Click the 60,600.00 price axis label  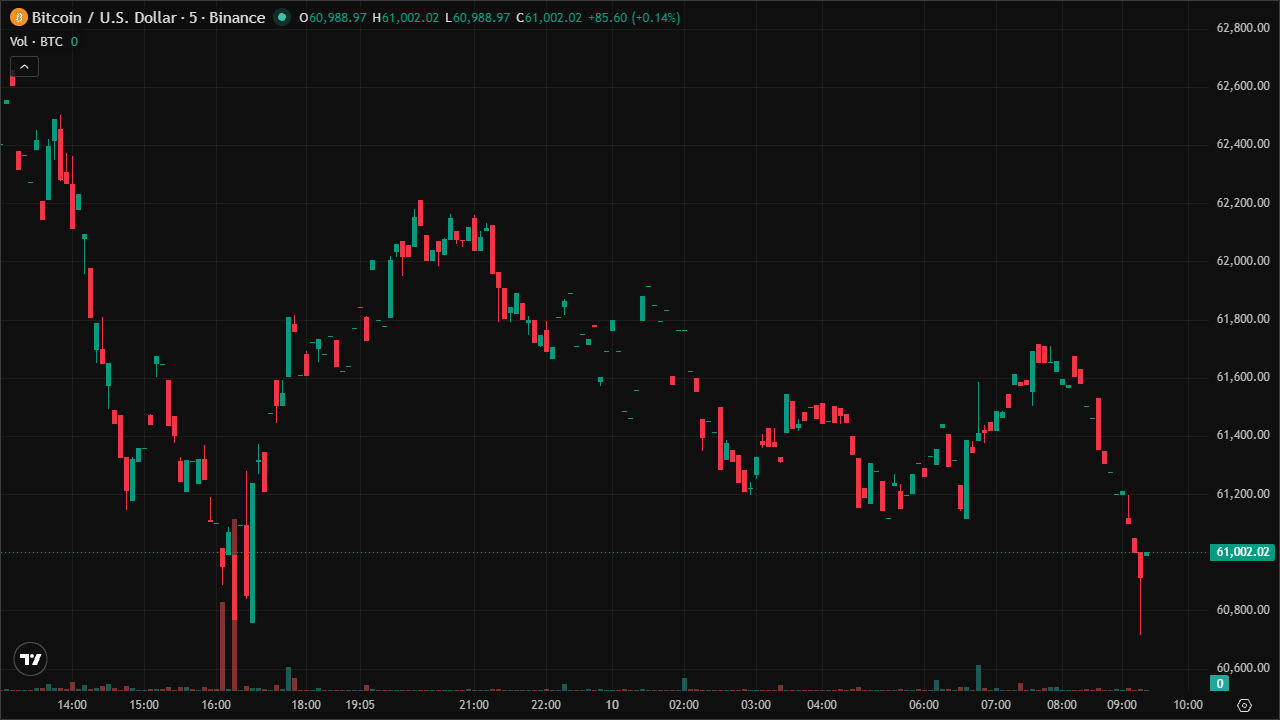pos(1243,668)
